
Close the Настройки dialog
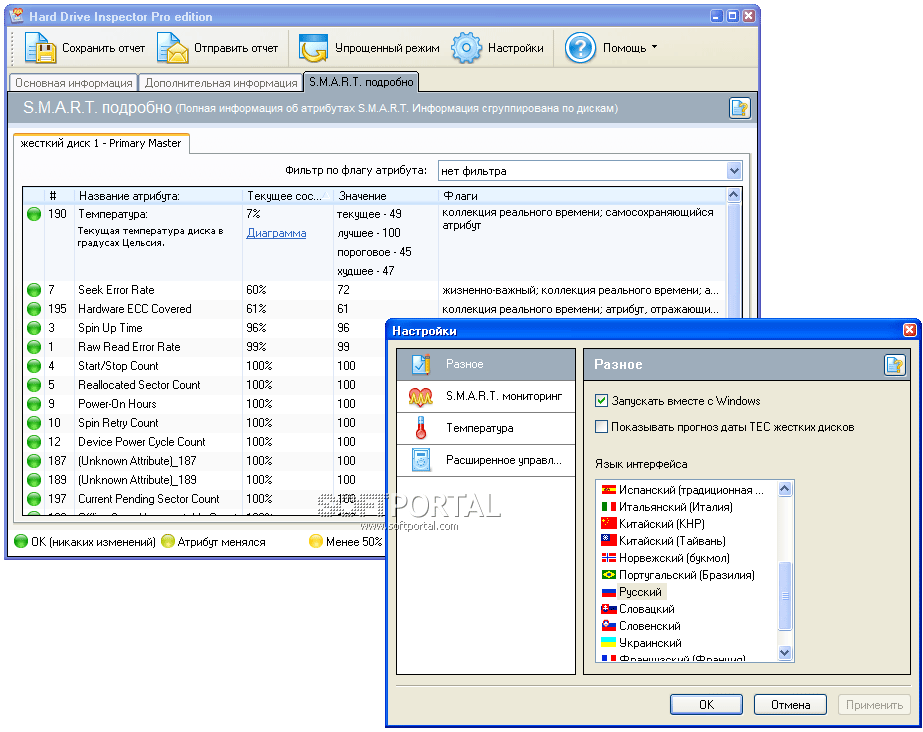(x=909, y=330)
